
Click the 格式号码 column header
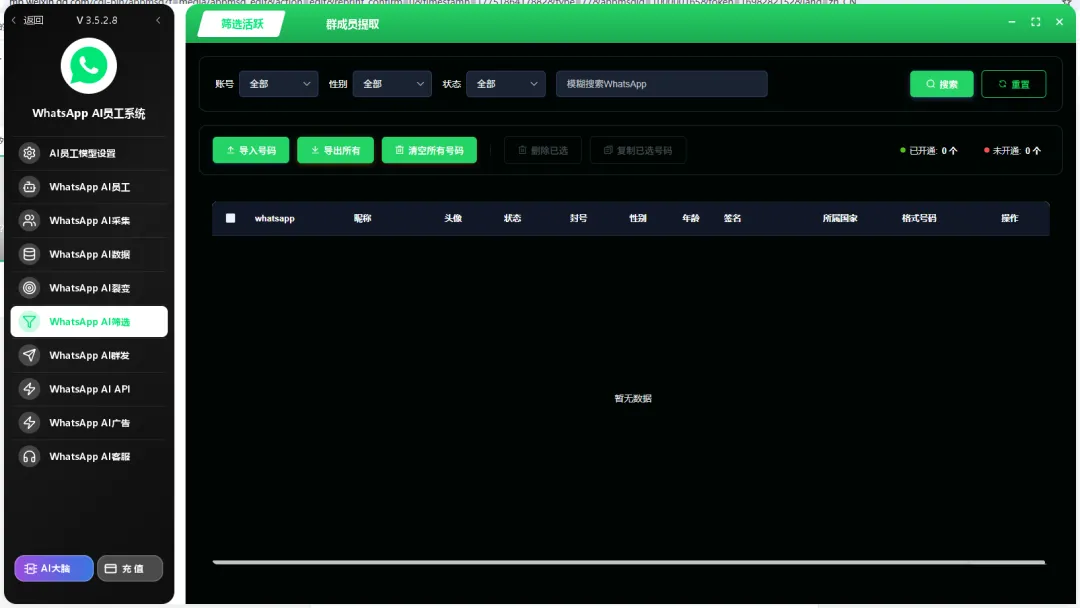click(919, 218)
